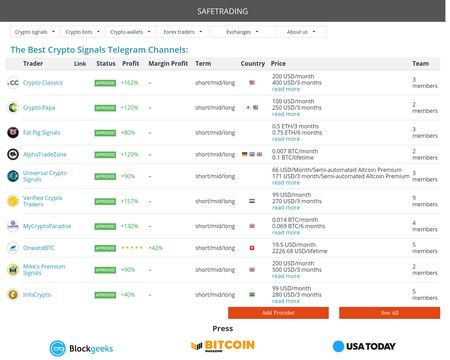Image resolution: width=450 pixels, height=360 pixels.
Task: Click Mike's Premium Signals flag icon
Action: [252, 269]
